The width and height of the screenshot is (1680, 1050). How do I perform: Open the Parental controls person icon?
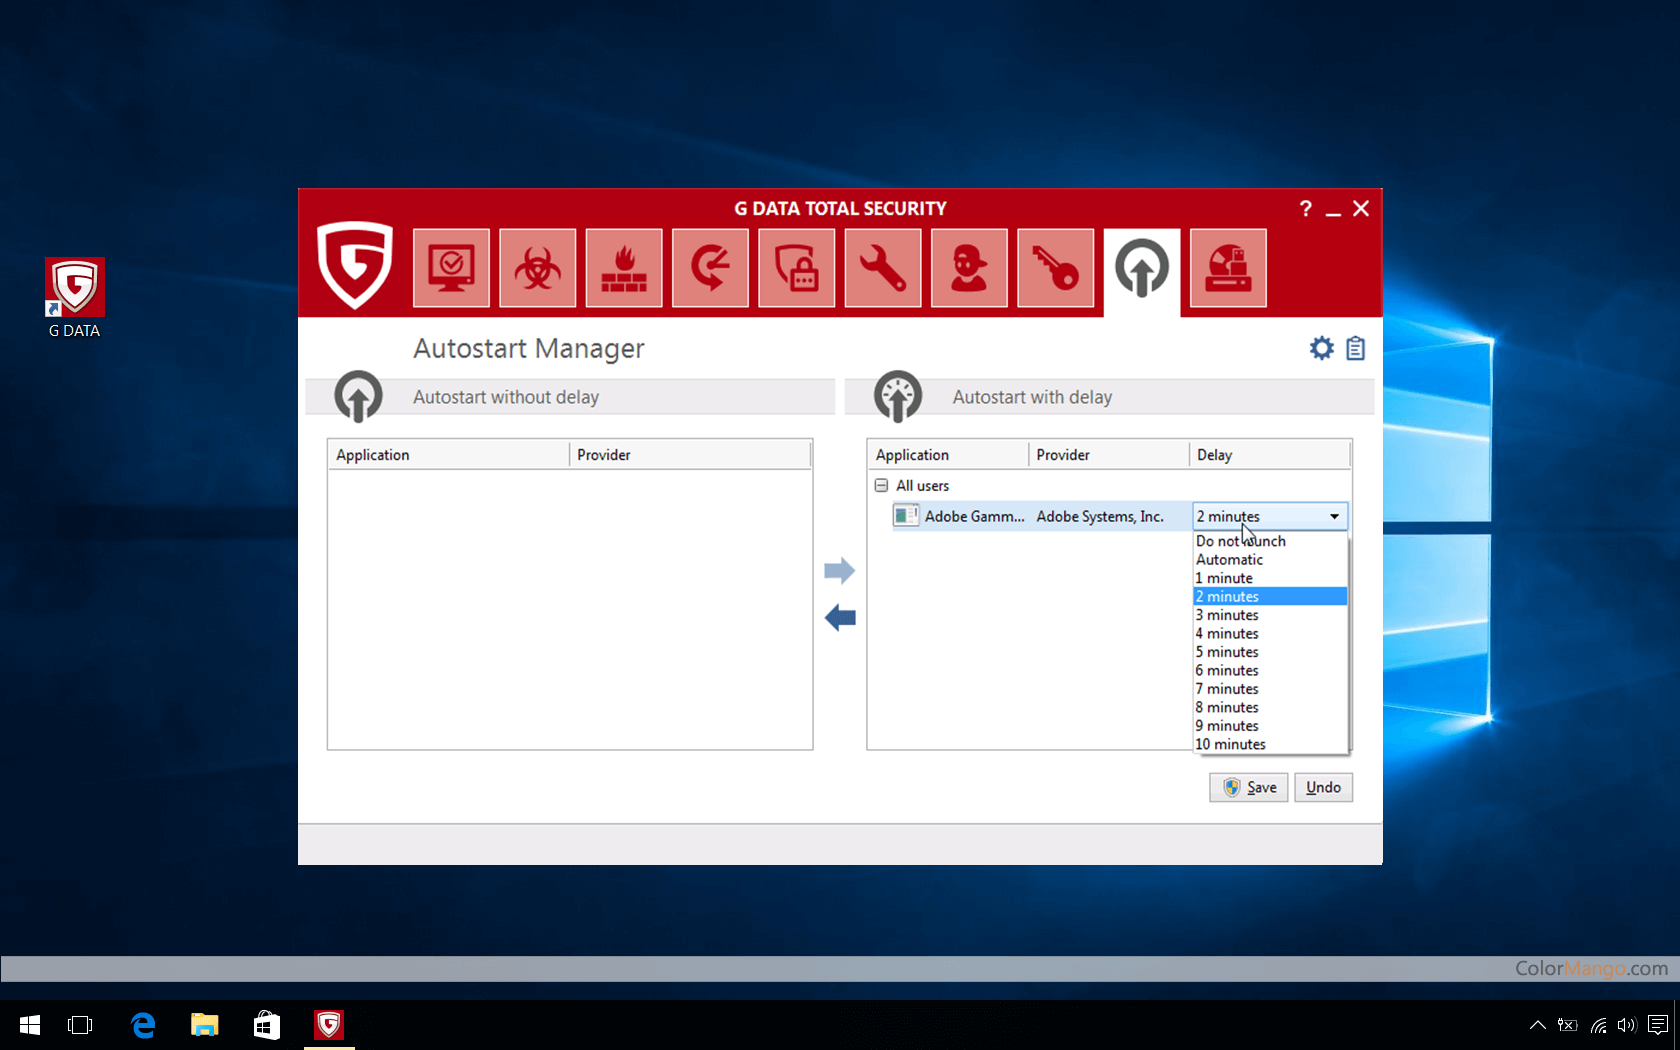(969, 268)
